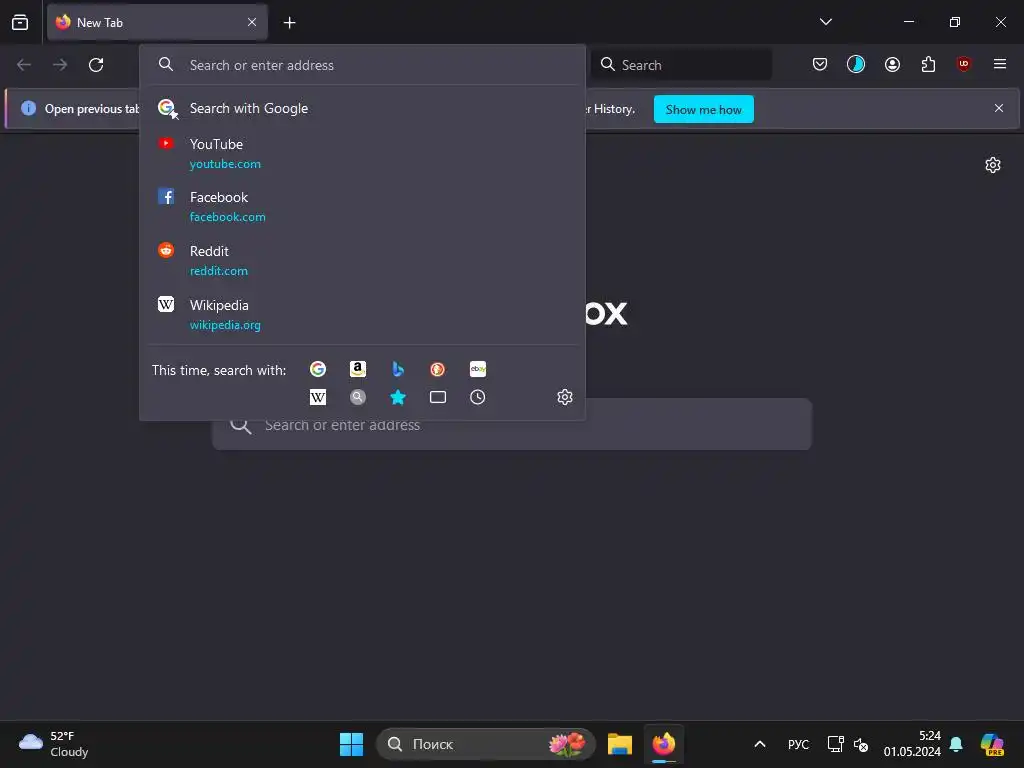The image size is (1024, 768).
Task: Open the clock showing 01.05.2024
Action: click(912, 744)
